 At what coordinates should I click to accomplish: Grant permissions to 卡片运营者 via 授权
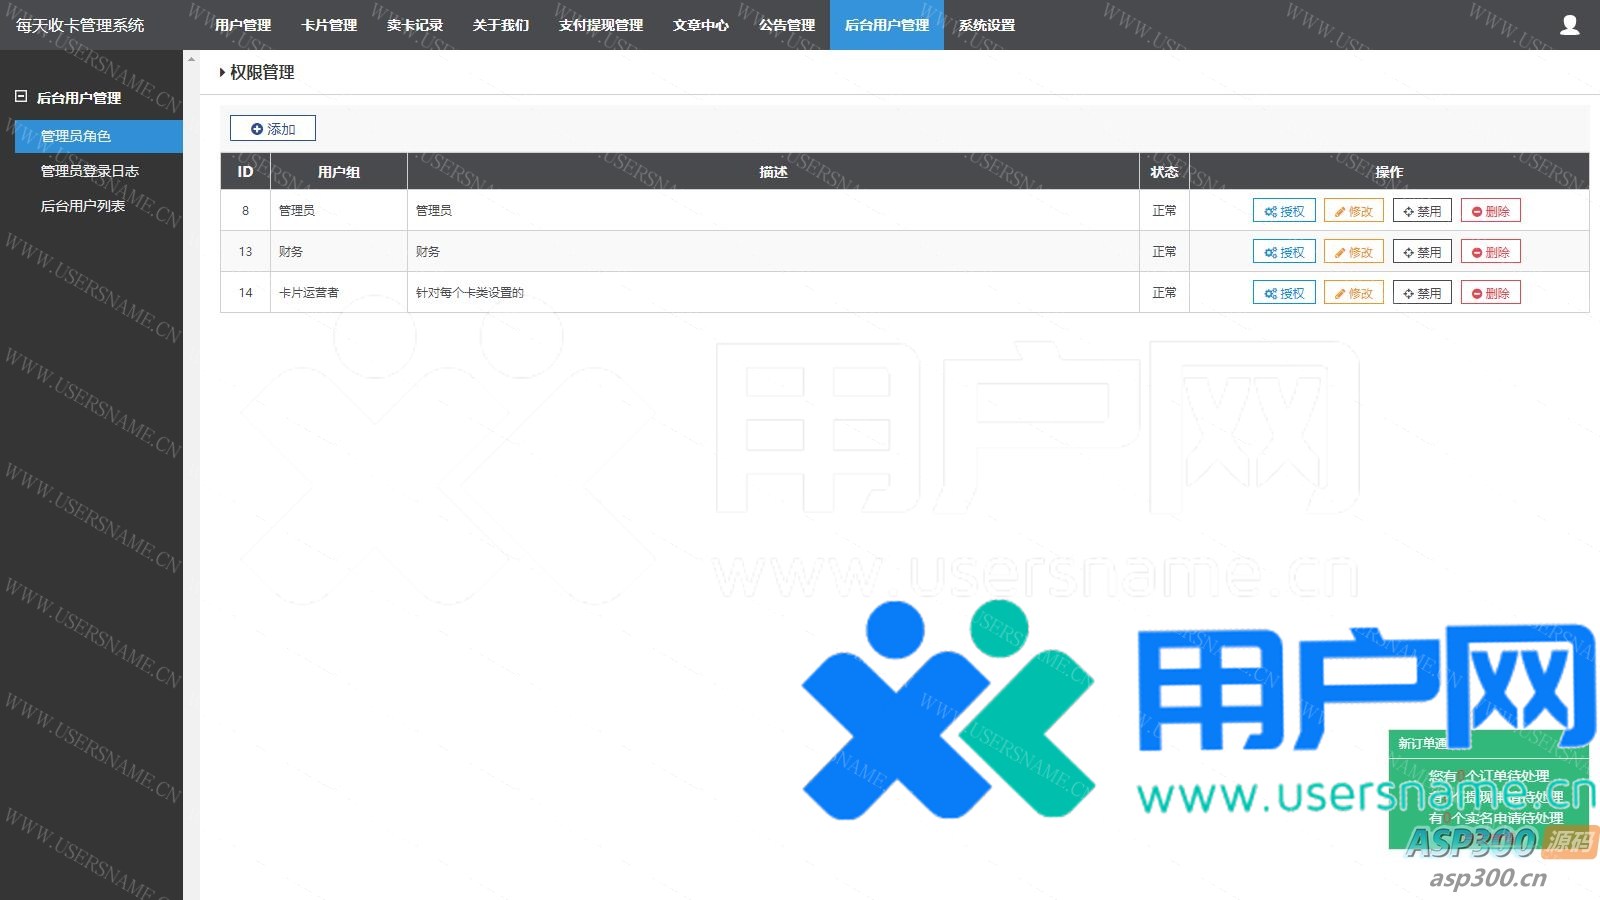(x=1284, y=293)
